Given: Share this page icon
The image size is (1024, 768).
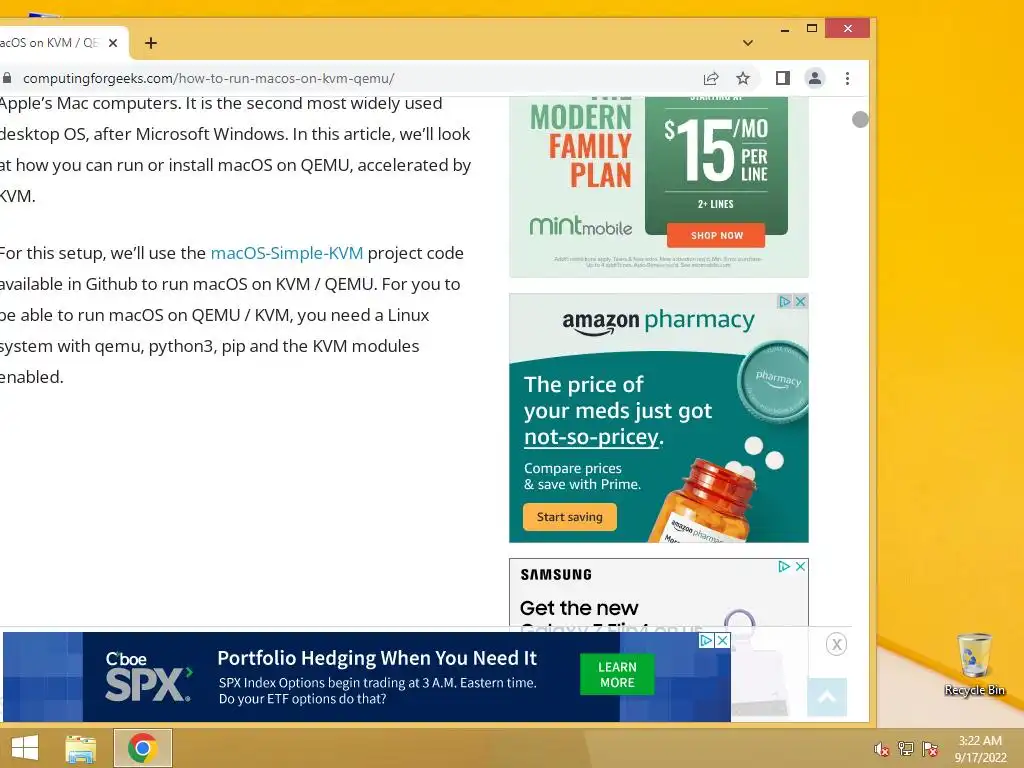Looking at the screenshot, I should 711,78.
